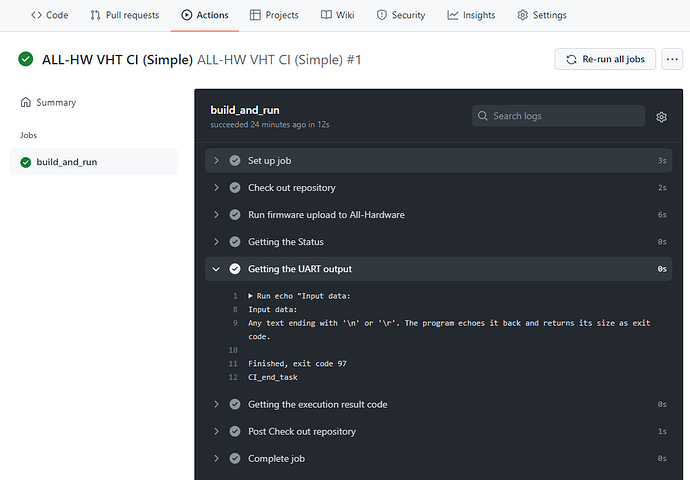This screenshot has width=690, height=480.
Task: Click the log settings gear icon
Action: click(661, 117)
